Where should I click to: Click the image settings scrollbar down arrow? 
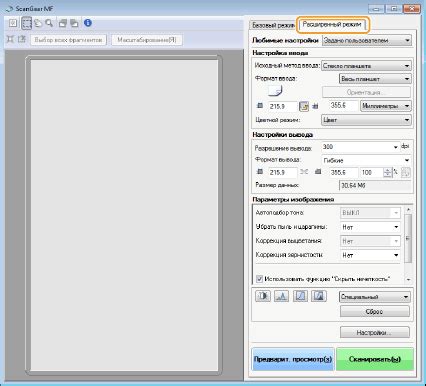point(408,279)
